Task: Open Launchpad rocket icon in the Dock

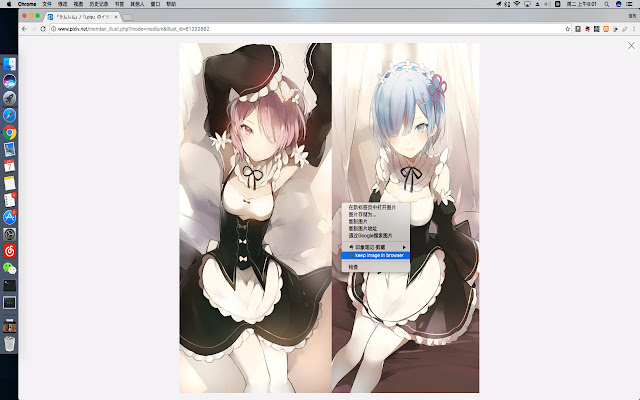Action: [9, 98]
